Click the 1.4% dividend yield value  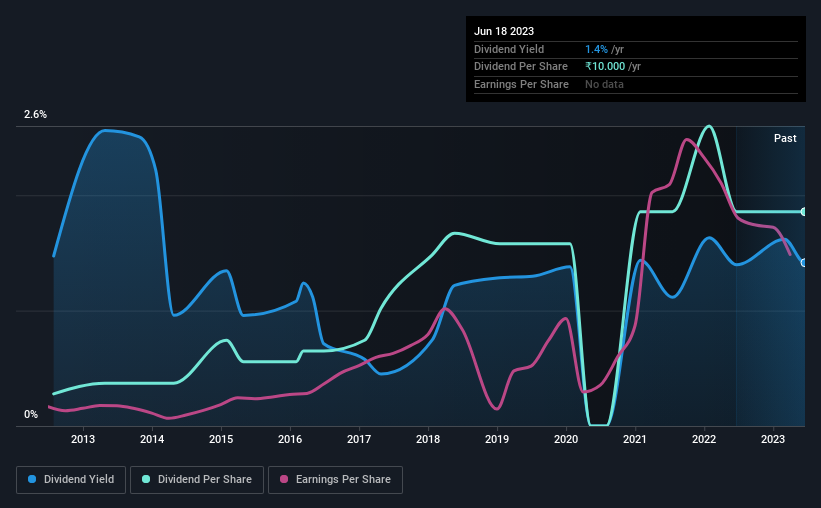pyautogui.click(x=596, y=49)
